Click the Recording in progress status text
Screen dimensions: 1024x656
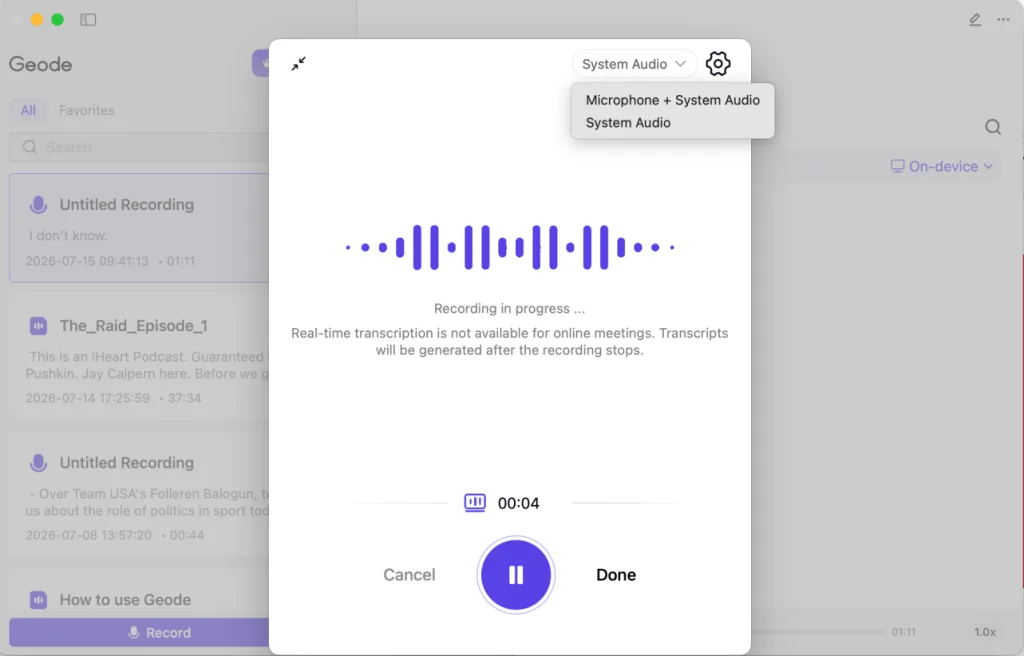click(509, 308)
